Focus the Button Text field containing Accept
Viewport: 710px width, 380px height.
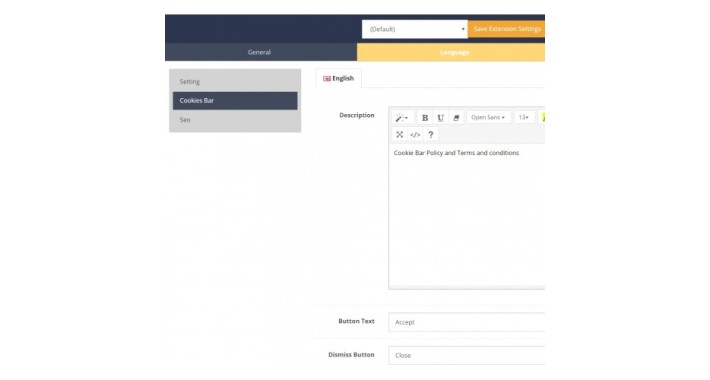click(466, 322)
